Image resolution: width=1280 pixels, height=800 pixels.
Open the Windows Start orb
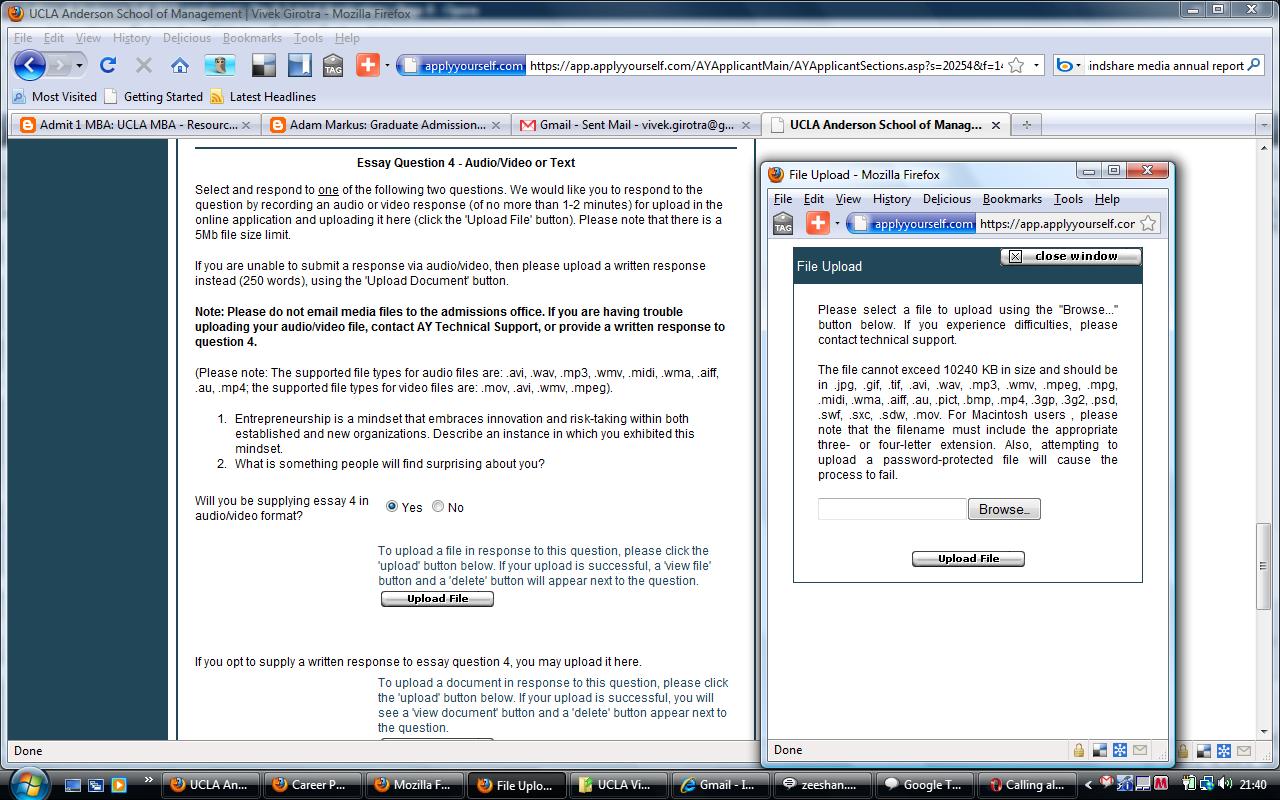point(28,783)
